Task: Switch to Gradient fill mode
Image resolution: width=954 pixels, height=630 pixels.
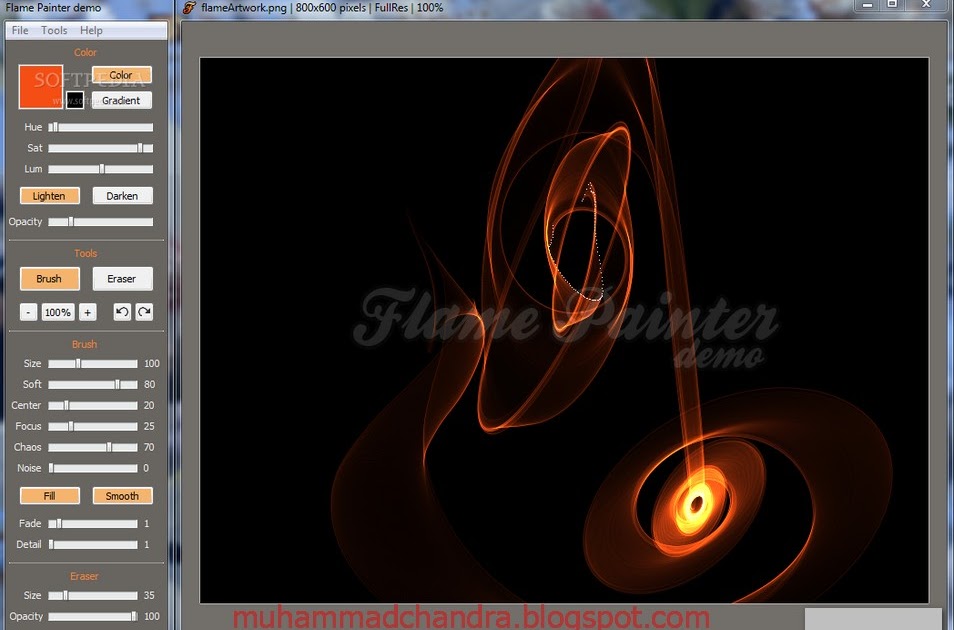Action: pos(121,100)
